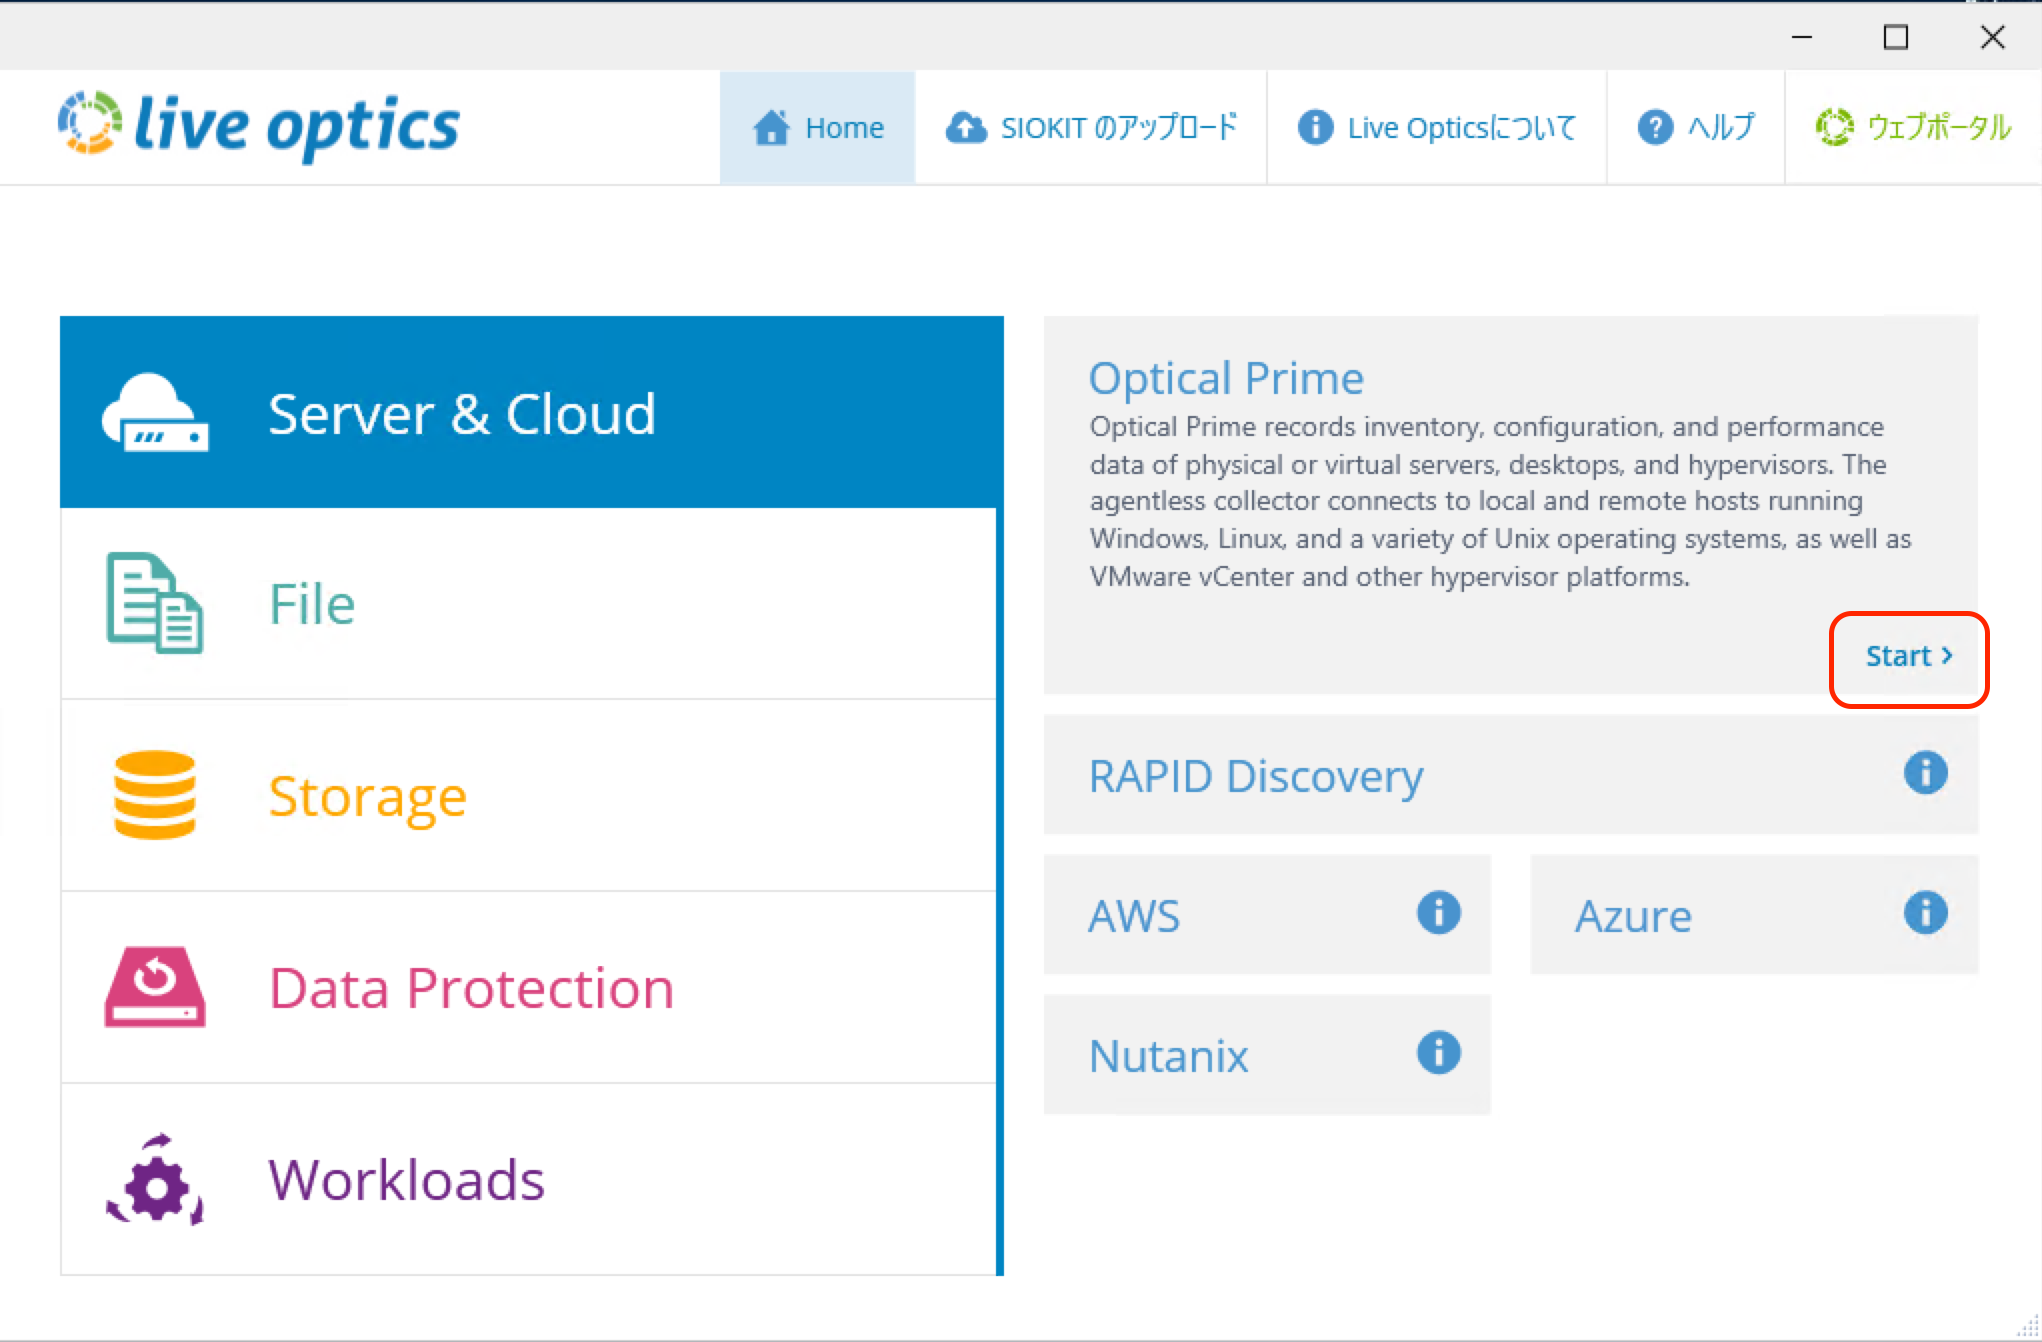Click Start to launch Optical Prime
This screenshot has height=1342, width=2042.
pos(1907,656)
